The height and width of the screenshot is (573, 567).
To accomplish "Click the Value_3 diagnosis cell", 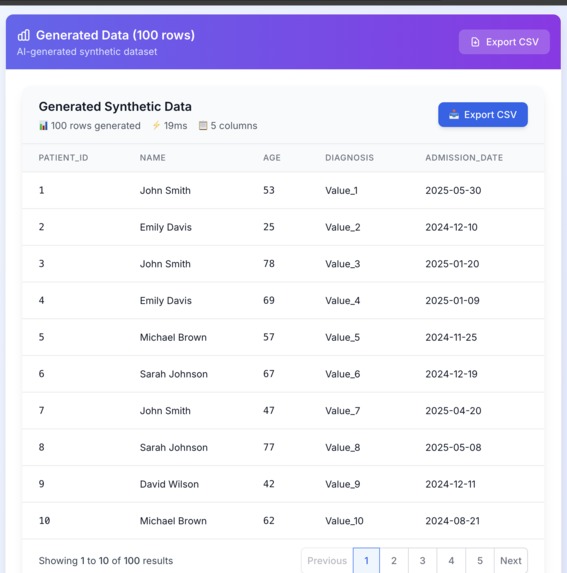I will click(343, 264).
